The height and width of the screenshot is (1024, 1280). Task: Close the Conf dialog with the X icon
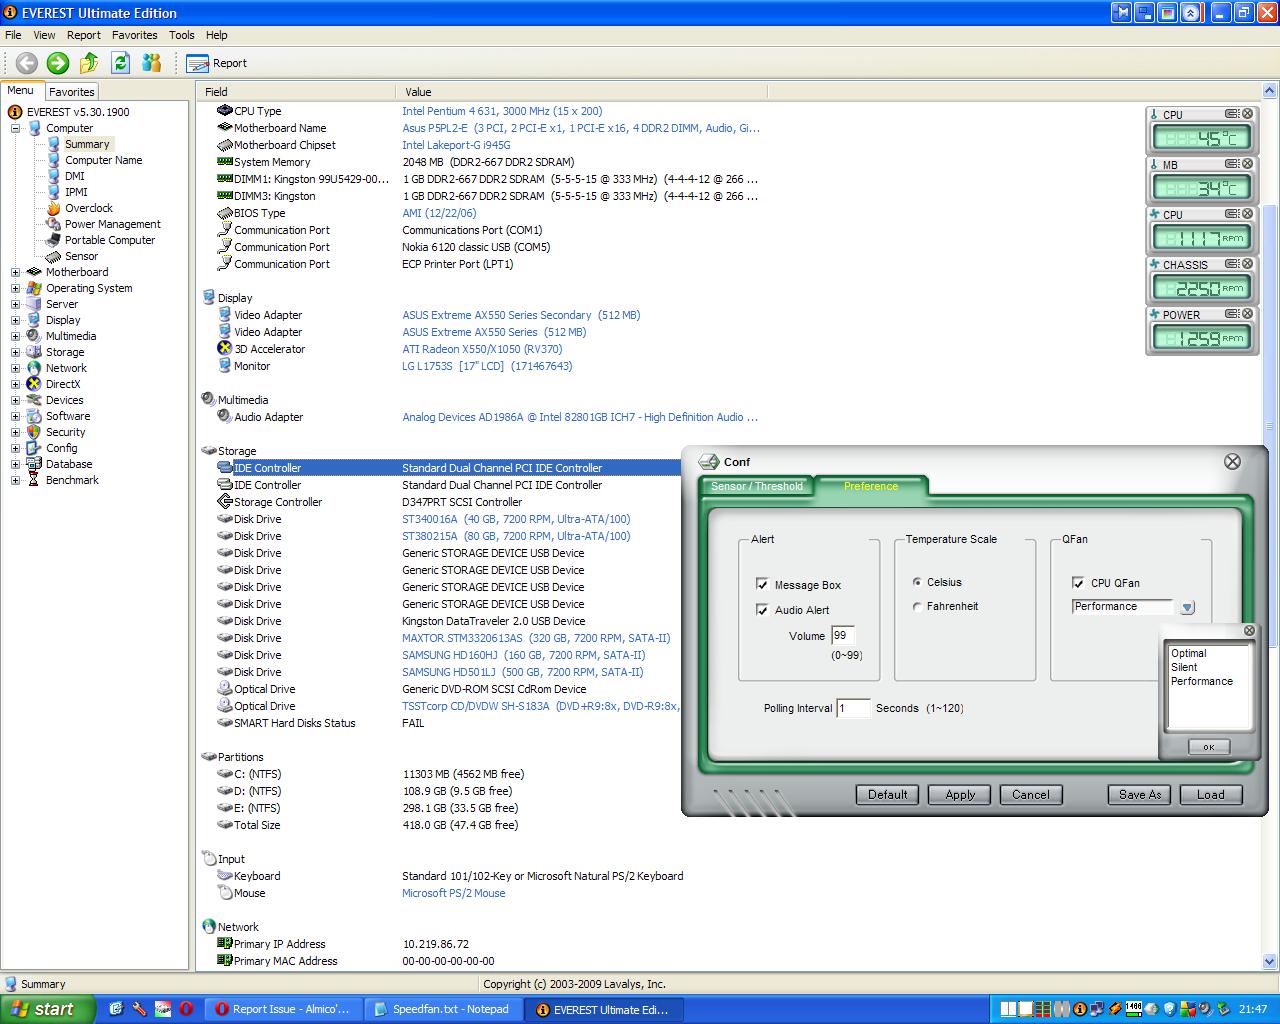(1233, 461)
